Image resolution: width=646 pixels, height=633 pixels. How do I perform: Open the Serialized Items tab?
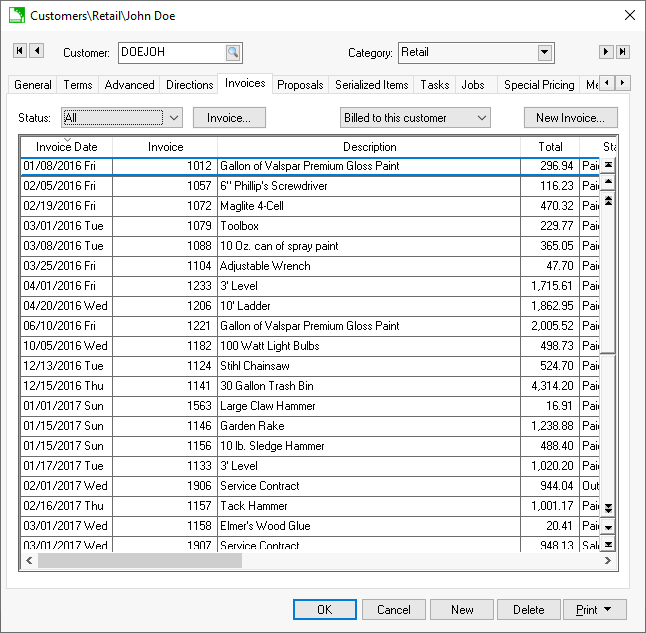tap(371, 85)
